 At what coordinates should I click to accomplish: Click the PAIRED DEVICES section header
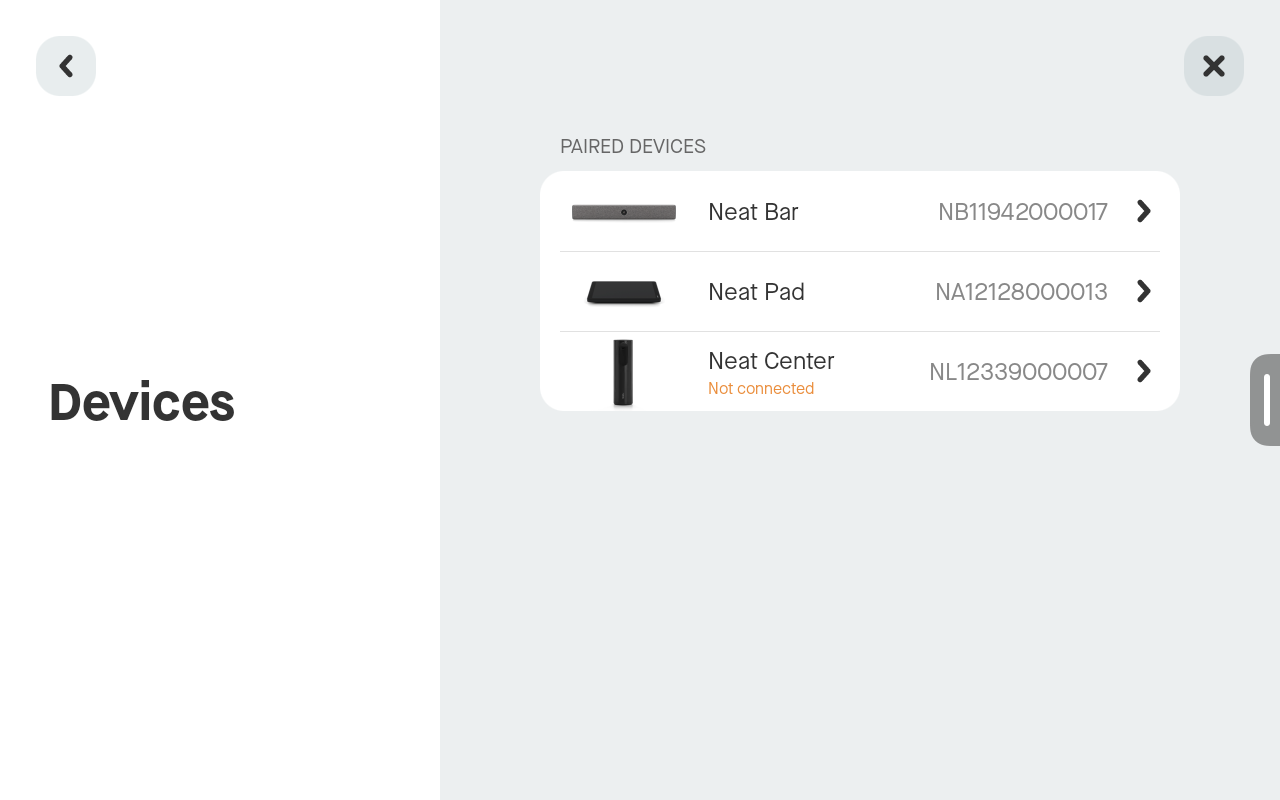[x=632, y=146]
